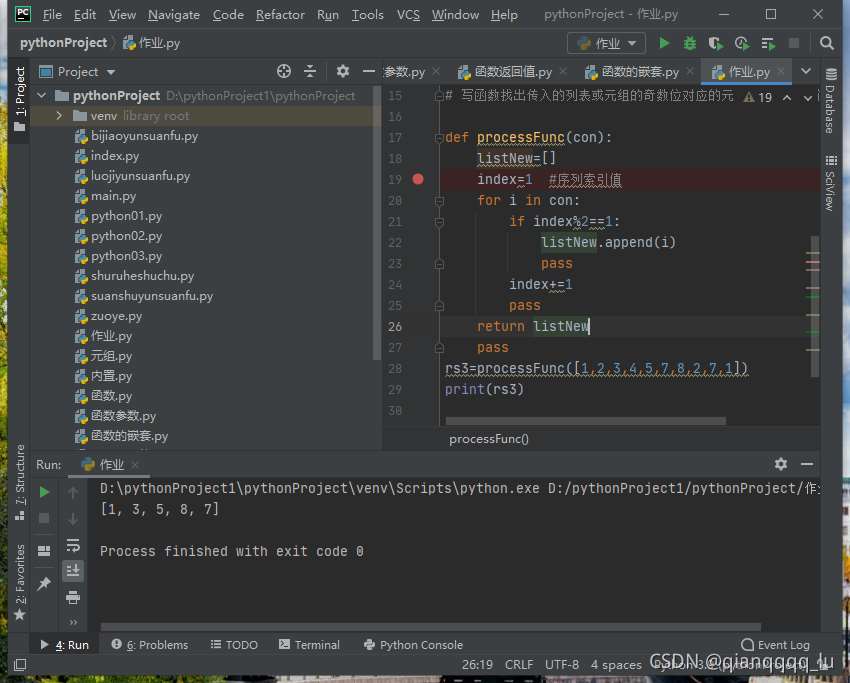Click the editor's horizontal scrollbar

(x=585, y=421)
